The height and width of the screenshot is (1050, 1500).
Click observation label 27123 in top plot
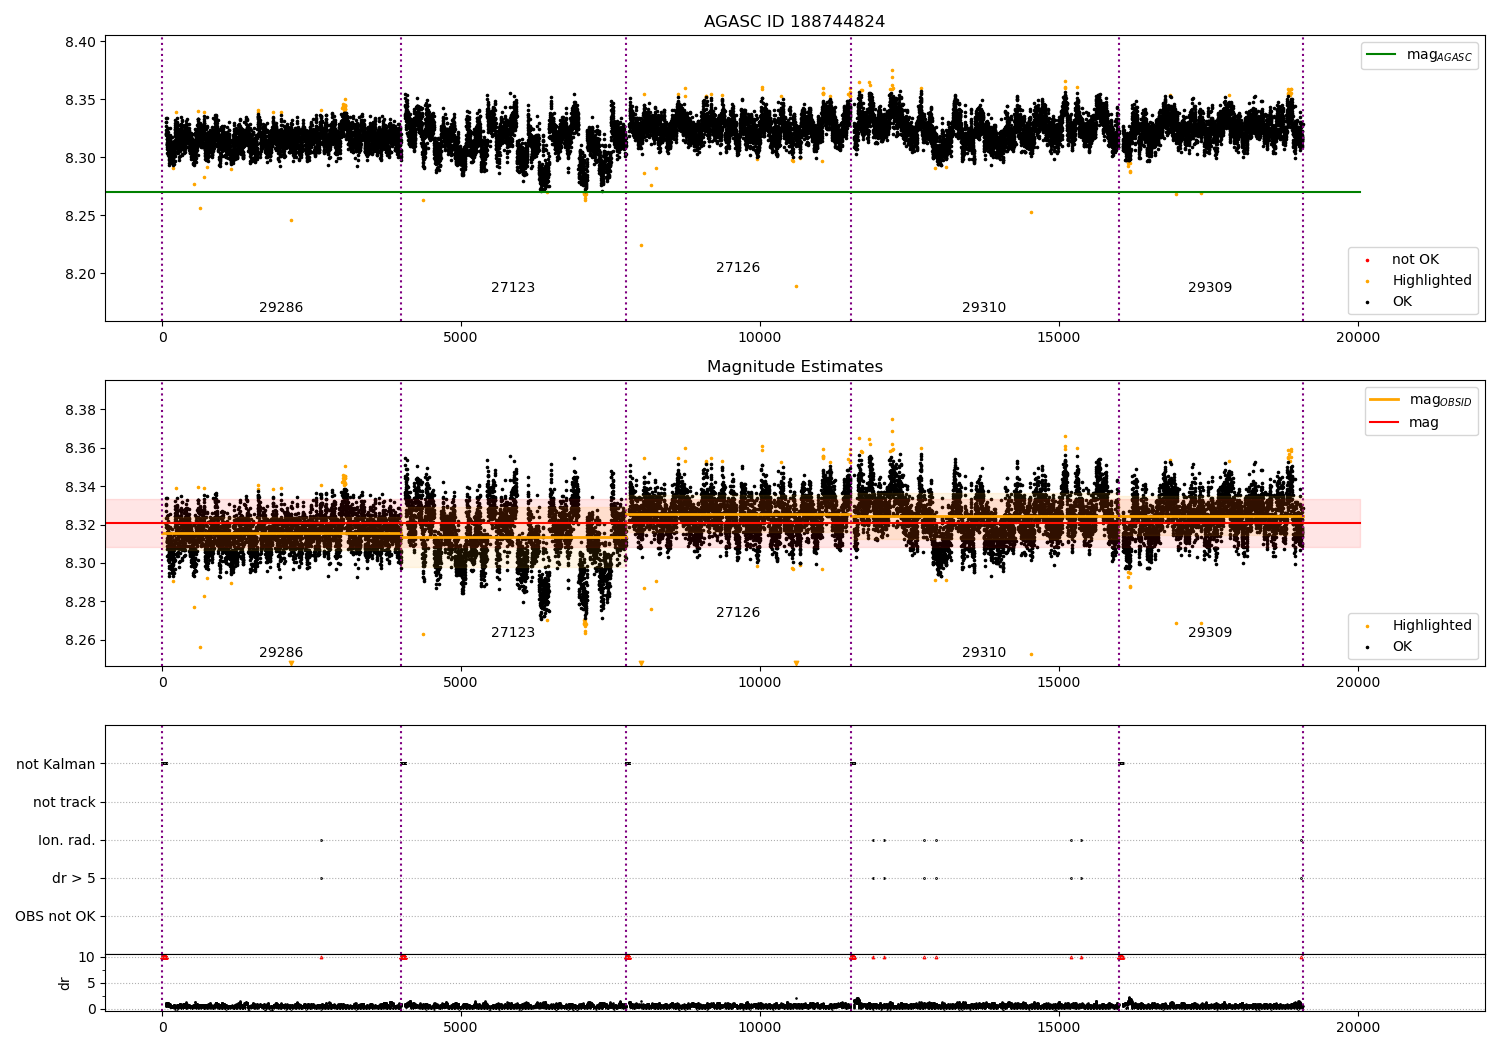[513, 288]
